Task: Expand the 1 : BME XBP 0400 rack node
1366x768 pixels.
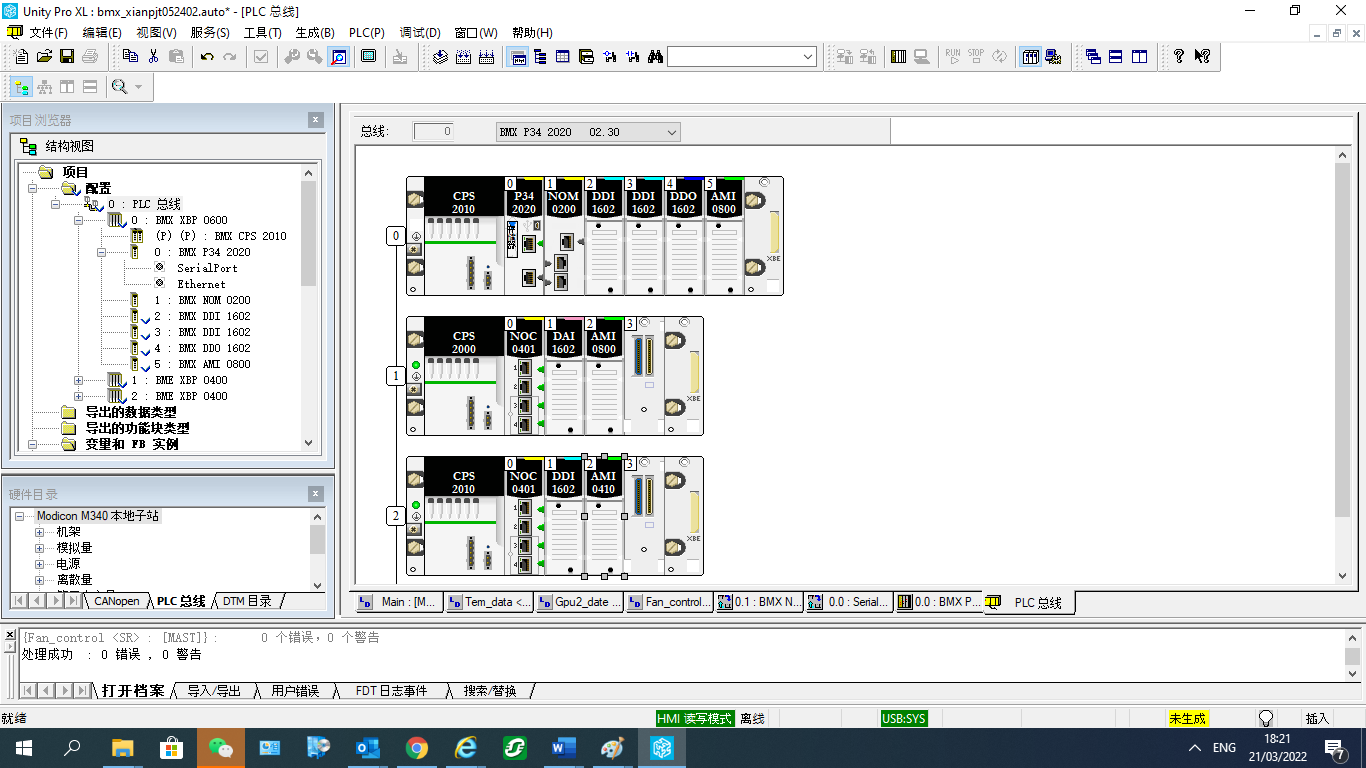Action: click(79, 380)
